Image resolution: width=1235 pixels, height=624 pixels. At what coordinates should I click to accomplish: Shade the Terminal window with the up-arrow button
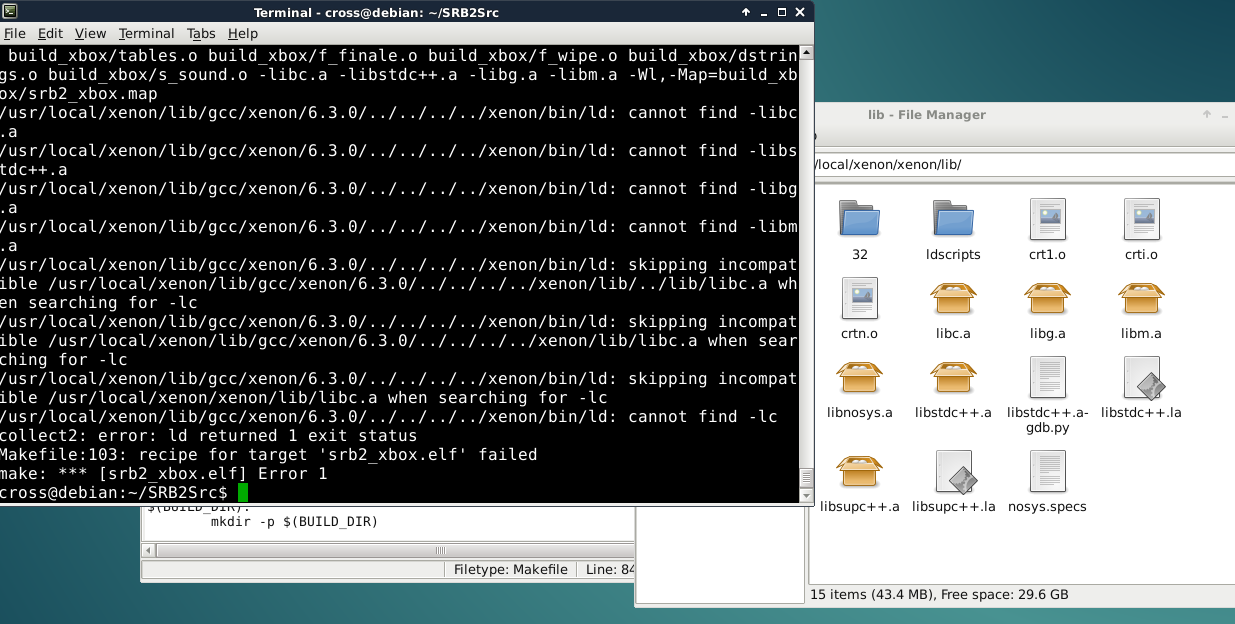point(746,12)
